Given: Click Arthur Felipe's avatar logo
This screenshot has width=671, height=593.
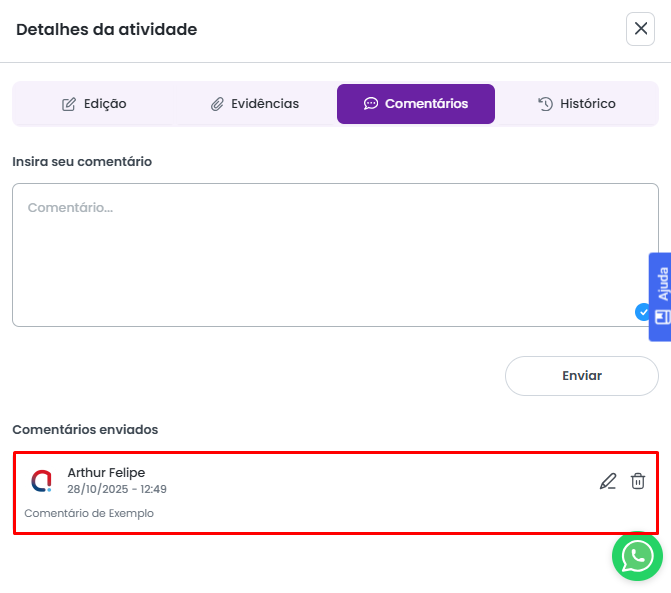Looking at the screenshot, I should tap(41, 481).
